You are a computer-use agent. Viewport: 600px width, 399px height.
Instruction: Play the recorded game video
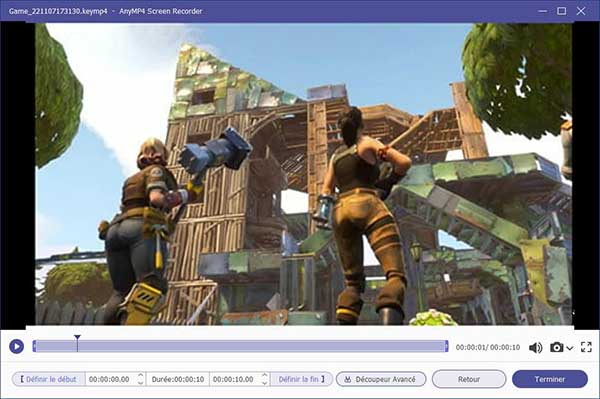(x=16, y=347)
